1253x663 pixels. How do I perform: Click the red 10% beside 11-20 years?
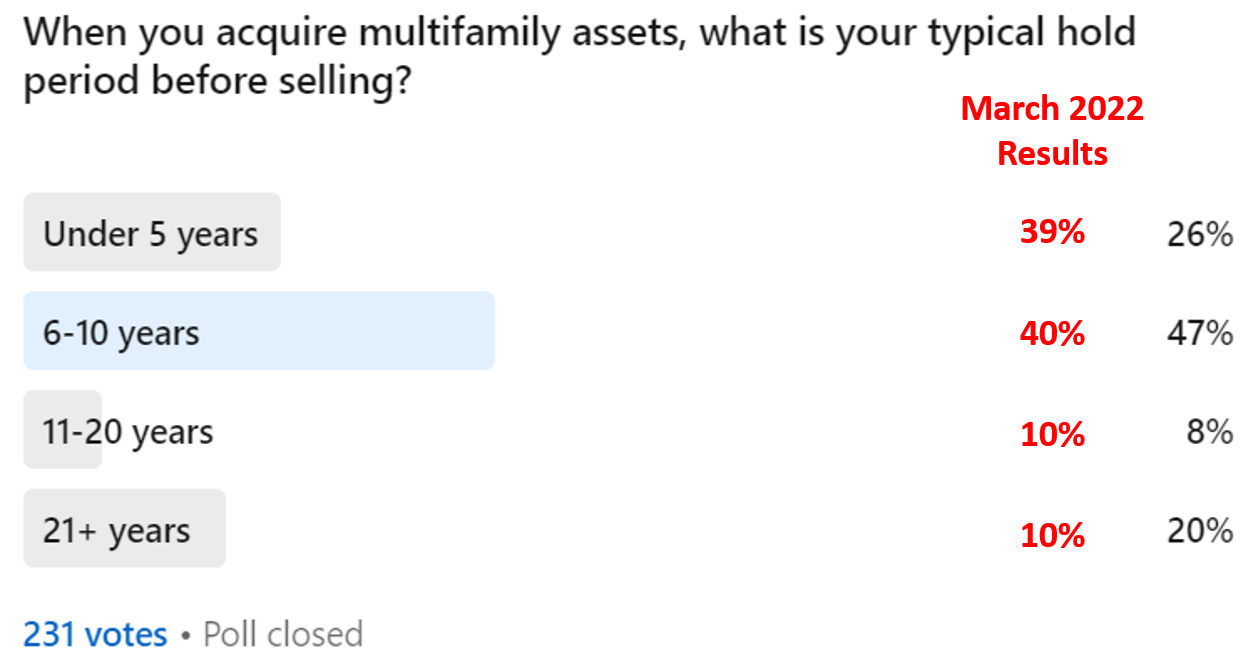(x=1052, y=434)
